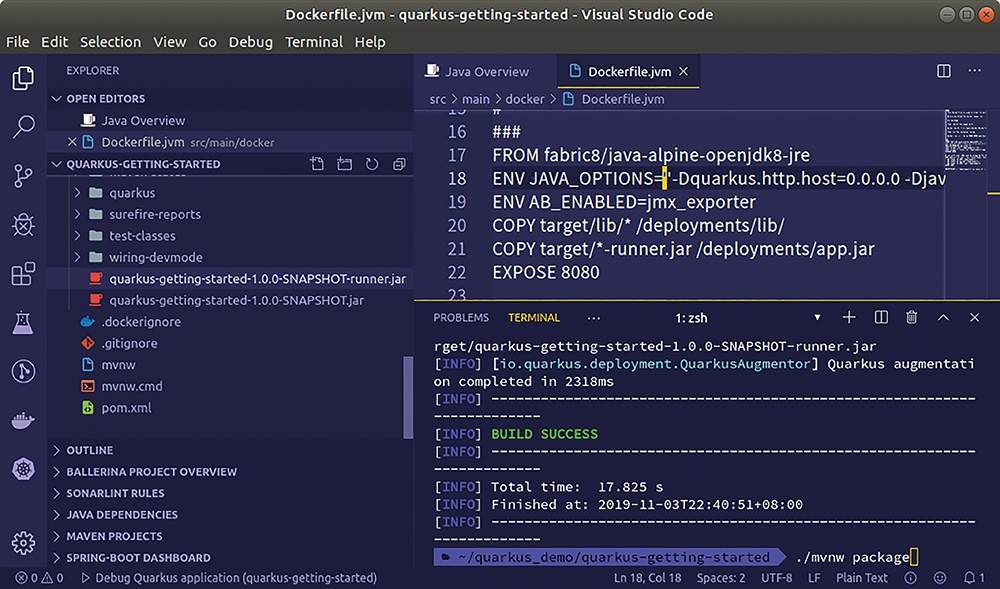
Task: Open the terminal selector dropdown 1: zsh
Action: pyautogui.click(x=747, y=317)
